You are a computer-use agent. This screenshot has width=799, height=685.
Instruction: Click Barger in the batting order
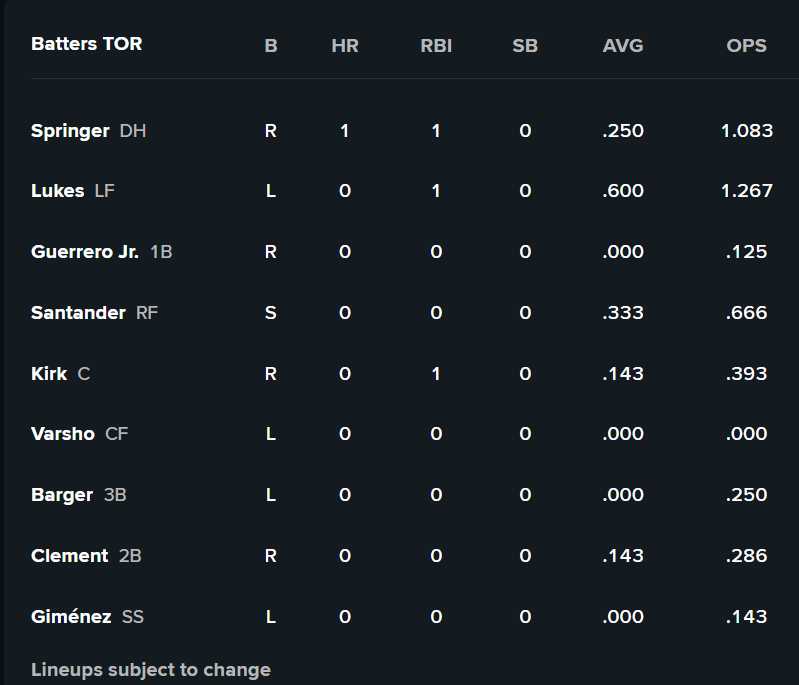point(62,495)
